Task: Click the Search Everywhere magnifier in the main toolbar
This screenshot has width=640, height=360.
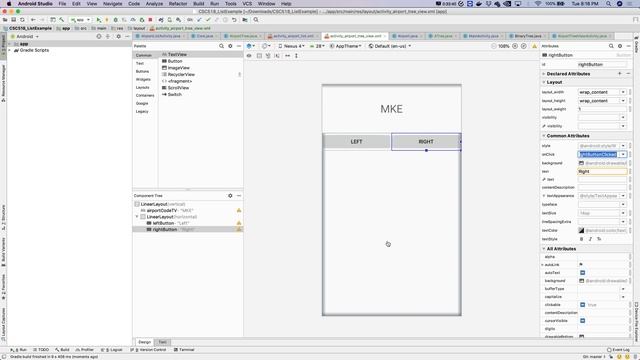Action: (256, 20)
